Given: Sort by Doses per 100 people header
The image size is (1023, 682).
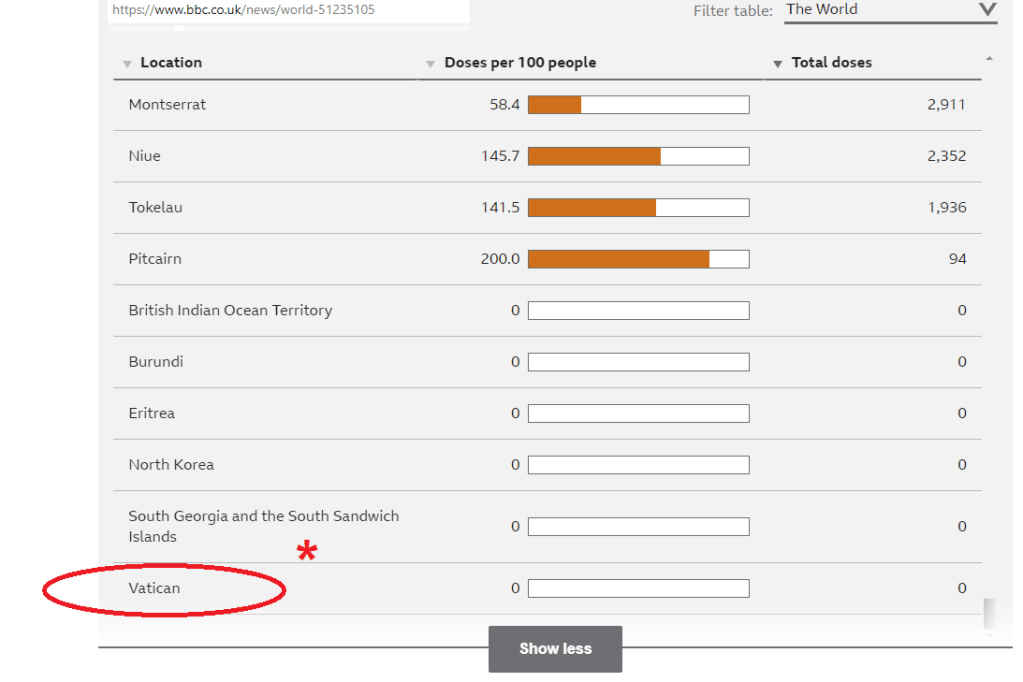Looking at the screenshot, I should [520, 63].
